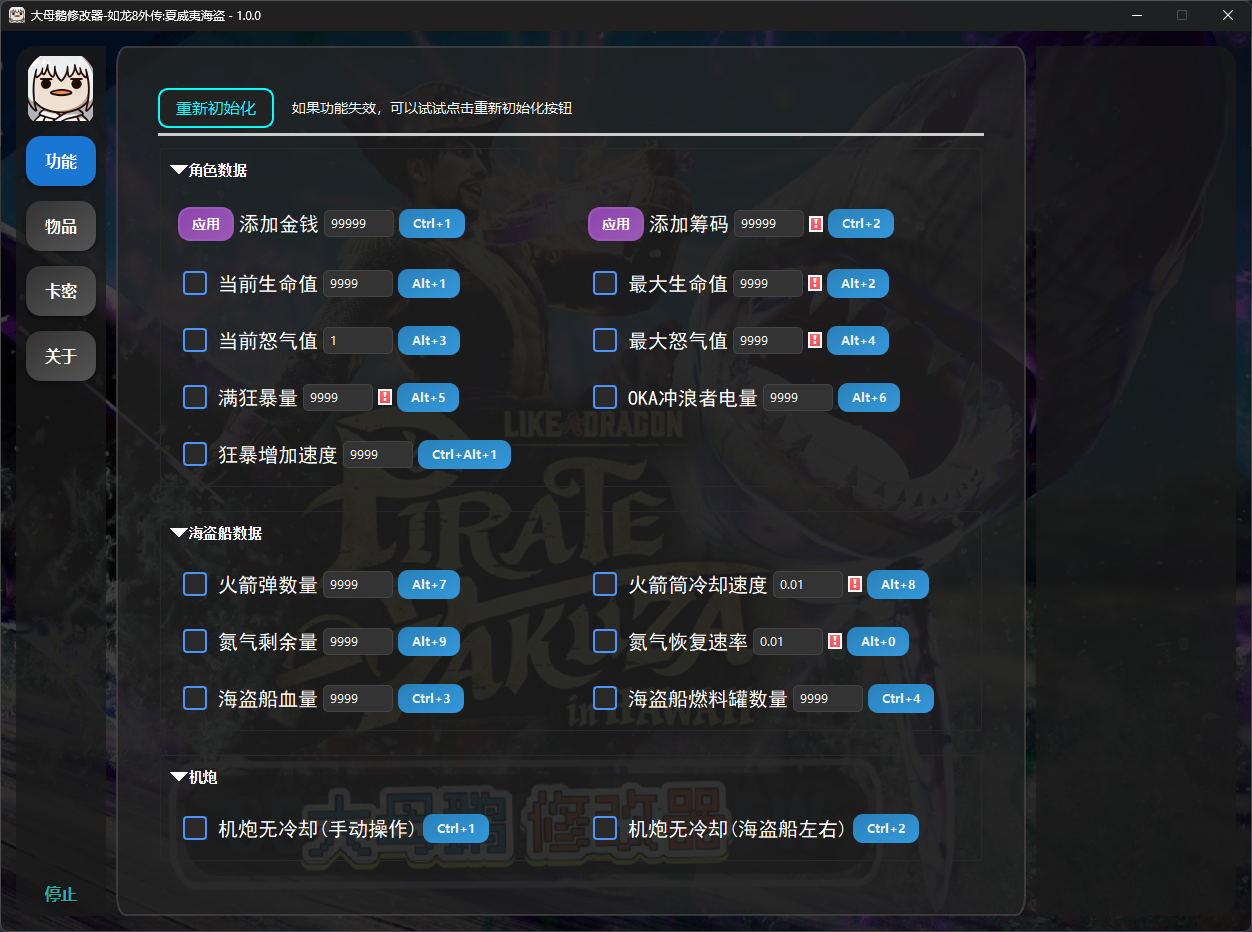Focus the 添加筹码 value field
This screenshot has width=1252, height=932.
point(769,224)
